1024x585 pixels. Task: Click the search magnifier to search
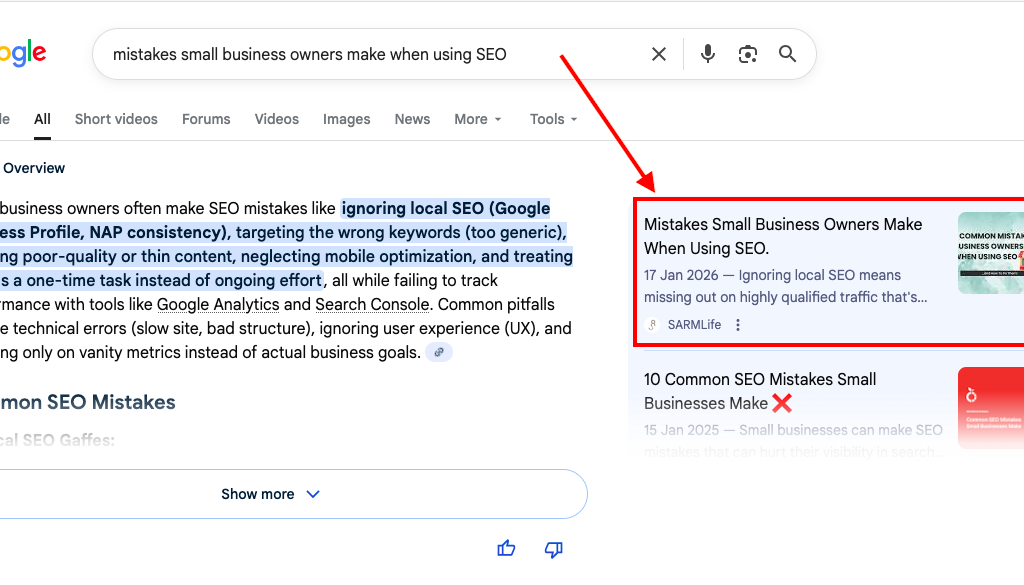tap(787, 54)
